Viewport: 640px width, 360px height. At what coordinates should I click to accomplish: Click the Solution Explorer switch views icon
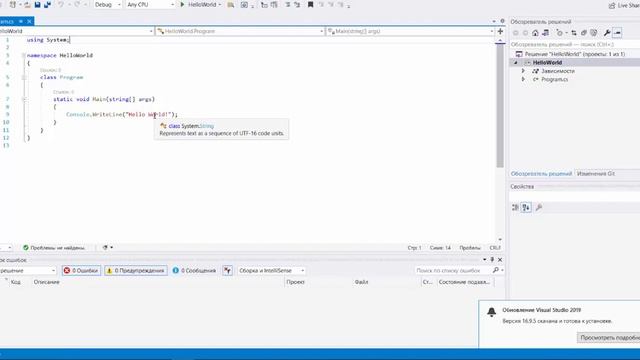pyautogui.click(x=545, y=33)
